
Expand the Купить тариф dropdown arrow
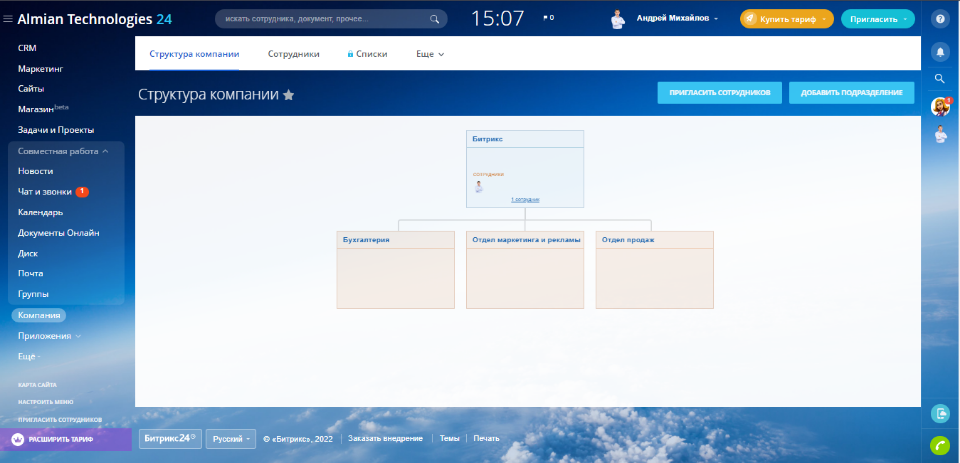point(824,19)
